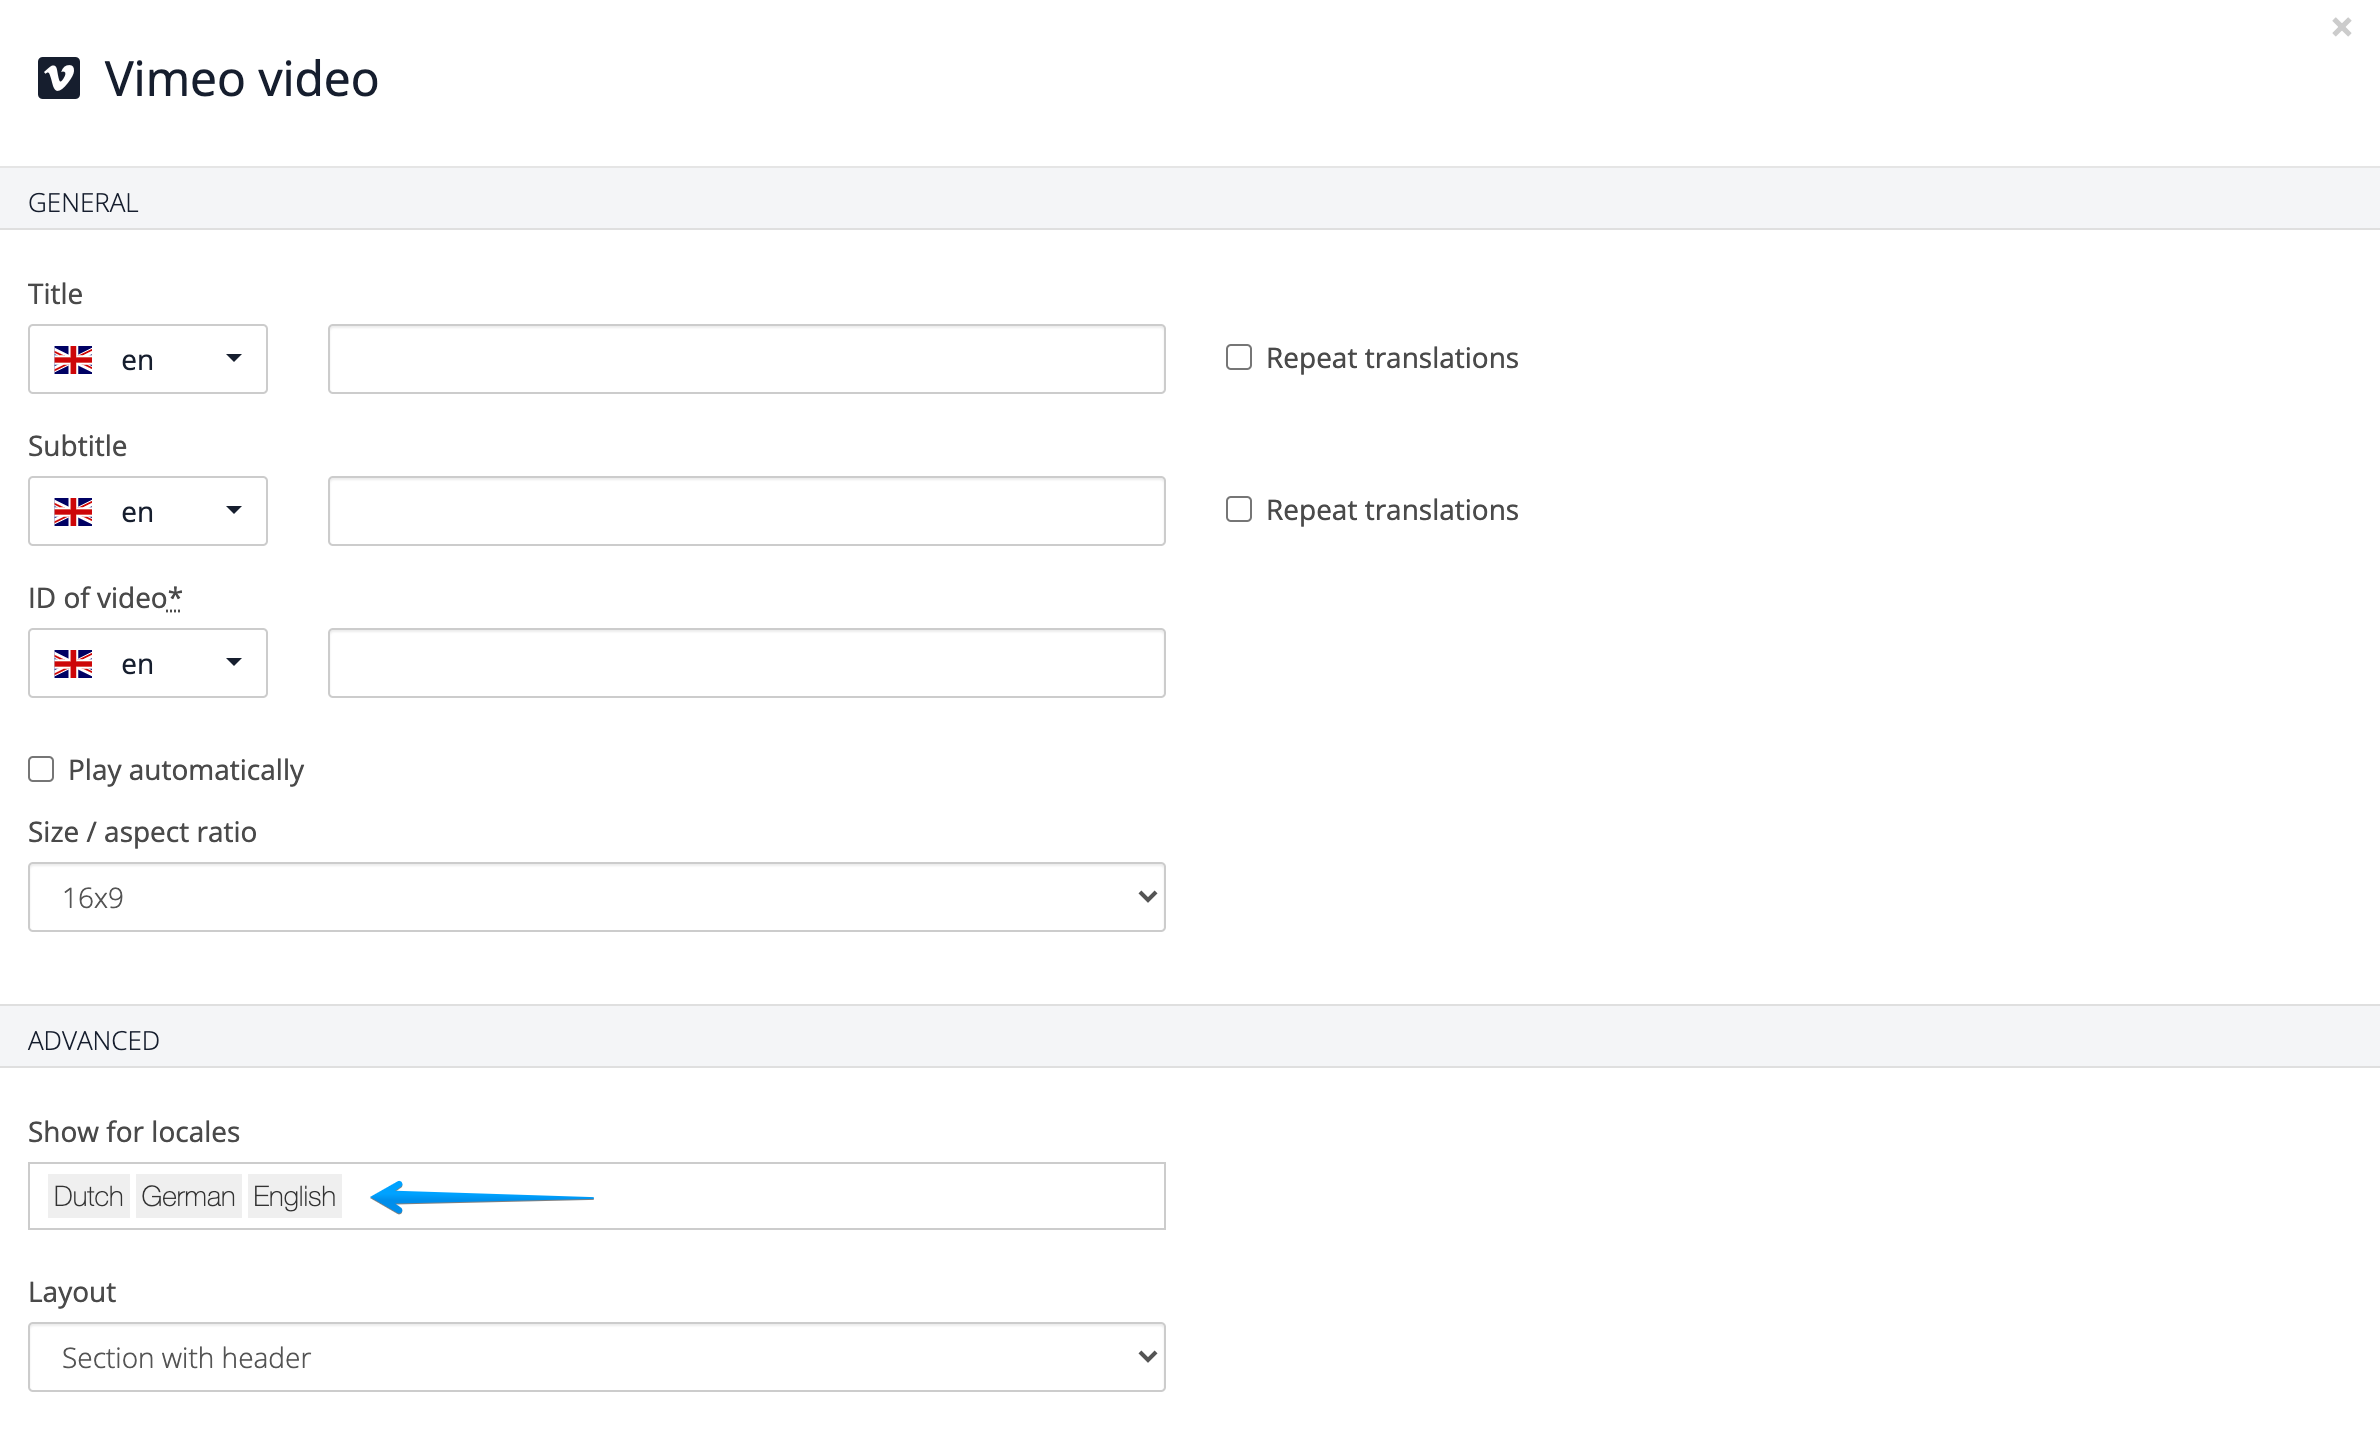
Task: Toggle Play automatically checkbox
Action: pyautogui.click(x=41, y=769)
